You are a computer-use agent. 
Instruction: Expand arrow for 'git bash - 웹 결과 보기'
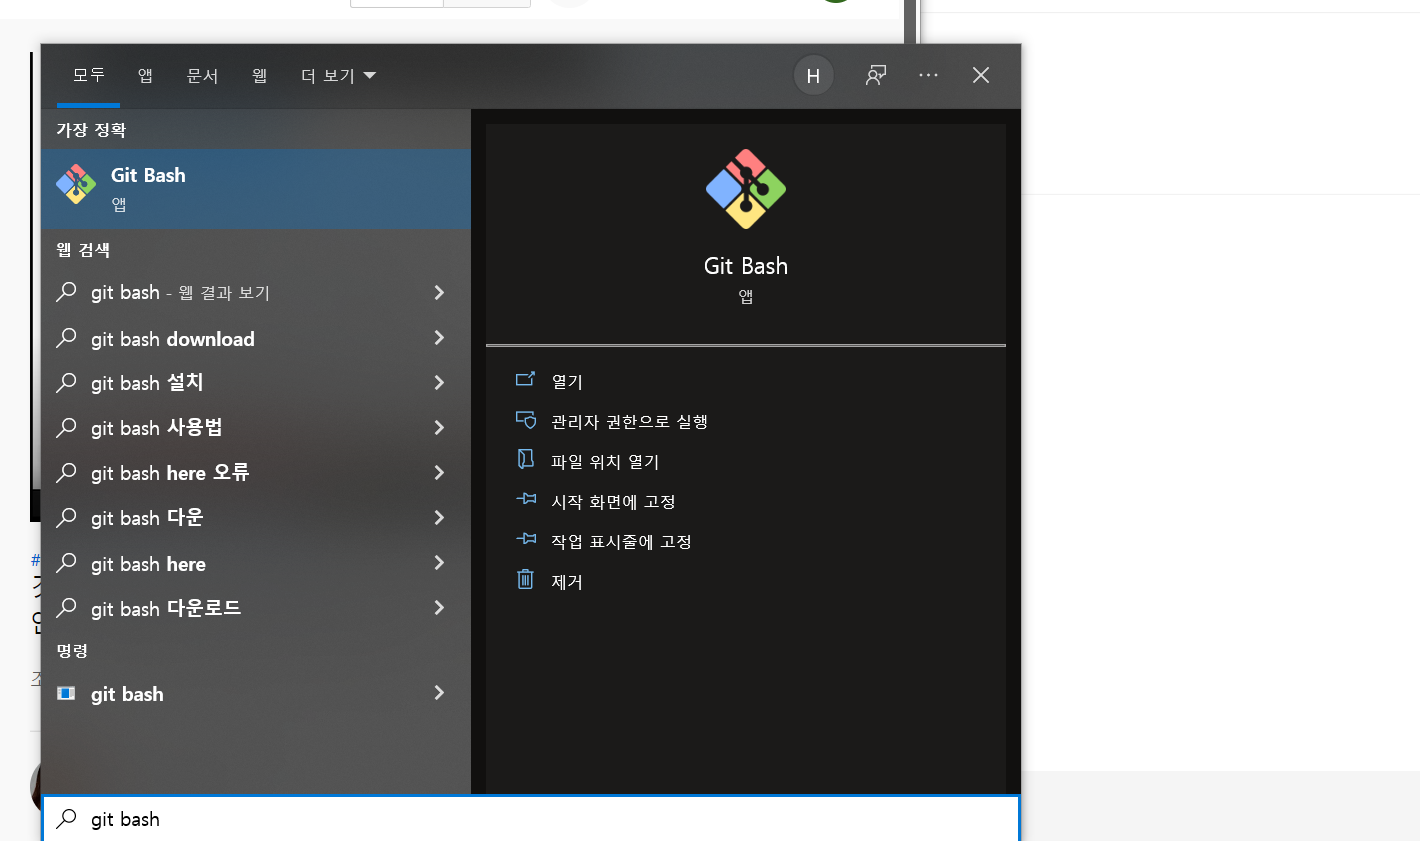point(439,292)
